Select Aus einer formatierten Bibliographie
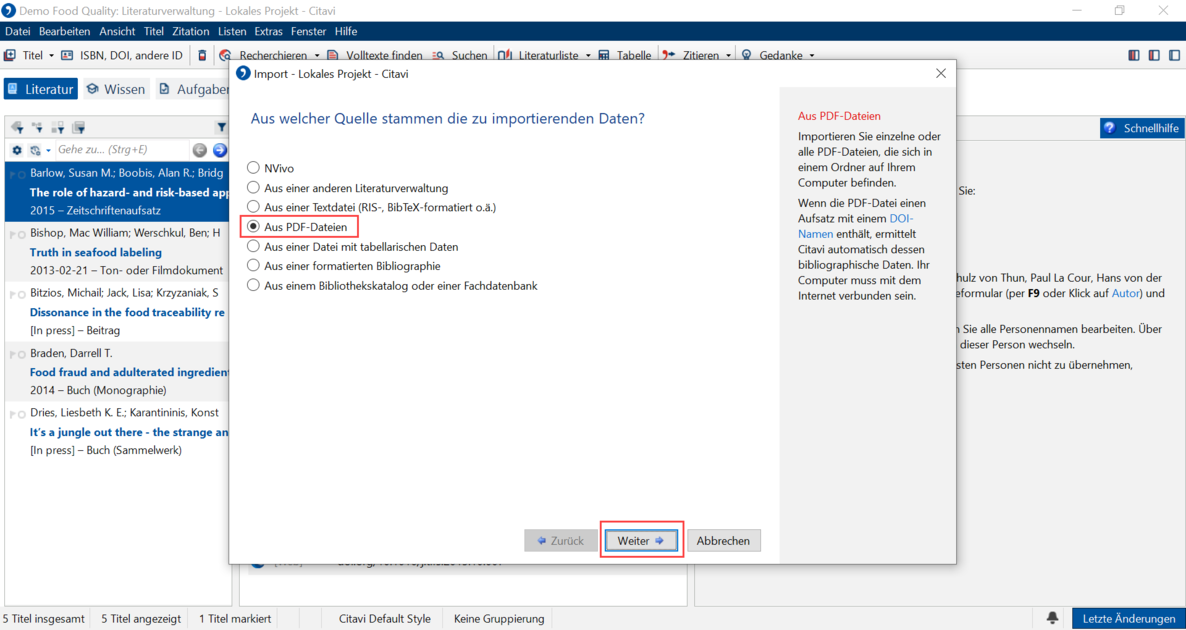Viewport: 1186px width, 630px height. click(253, 265)
